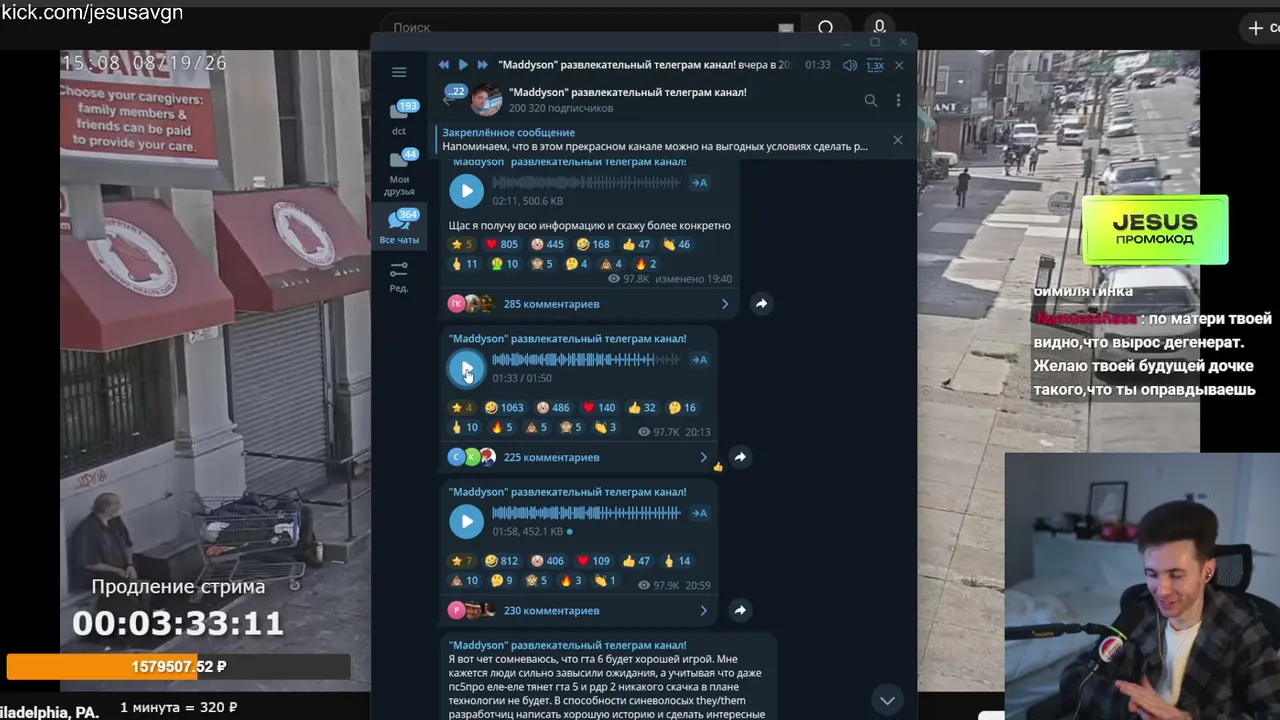Dismiss the top audio player bar

[899, 65]
